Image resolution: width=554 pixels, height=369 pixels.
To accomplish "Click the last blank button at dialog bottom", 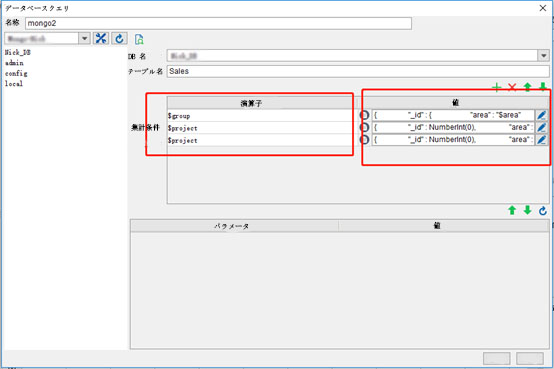I will [530, 358].
